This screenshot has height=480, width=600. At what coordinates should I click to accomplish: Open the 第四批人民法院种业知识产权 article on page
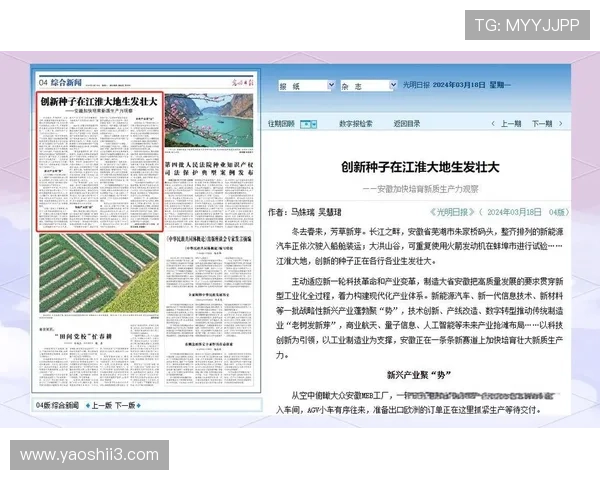[209, 168]
